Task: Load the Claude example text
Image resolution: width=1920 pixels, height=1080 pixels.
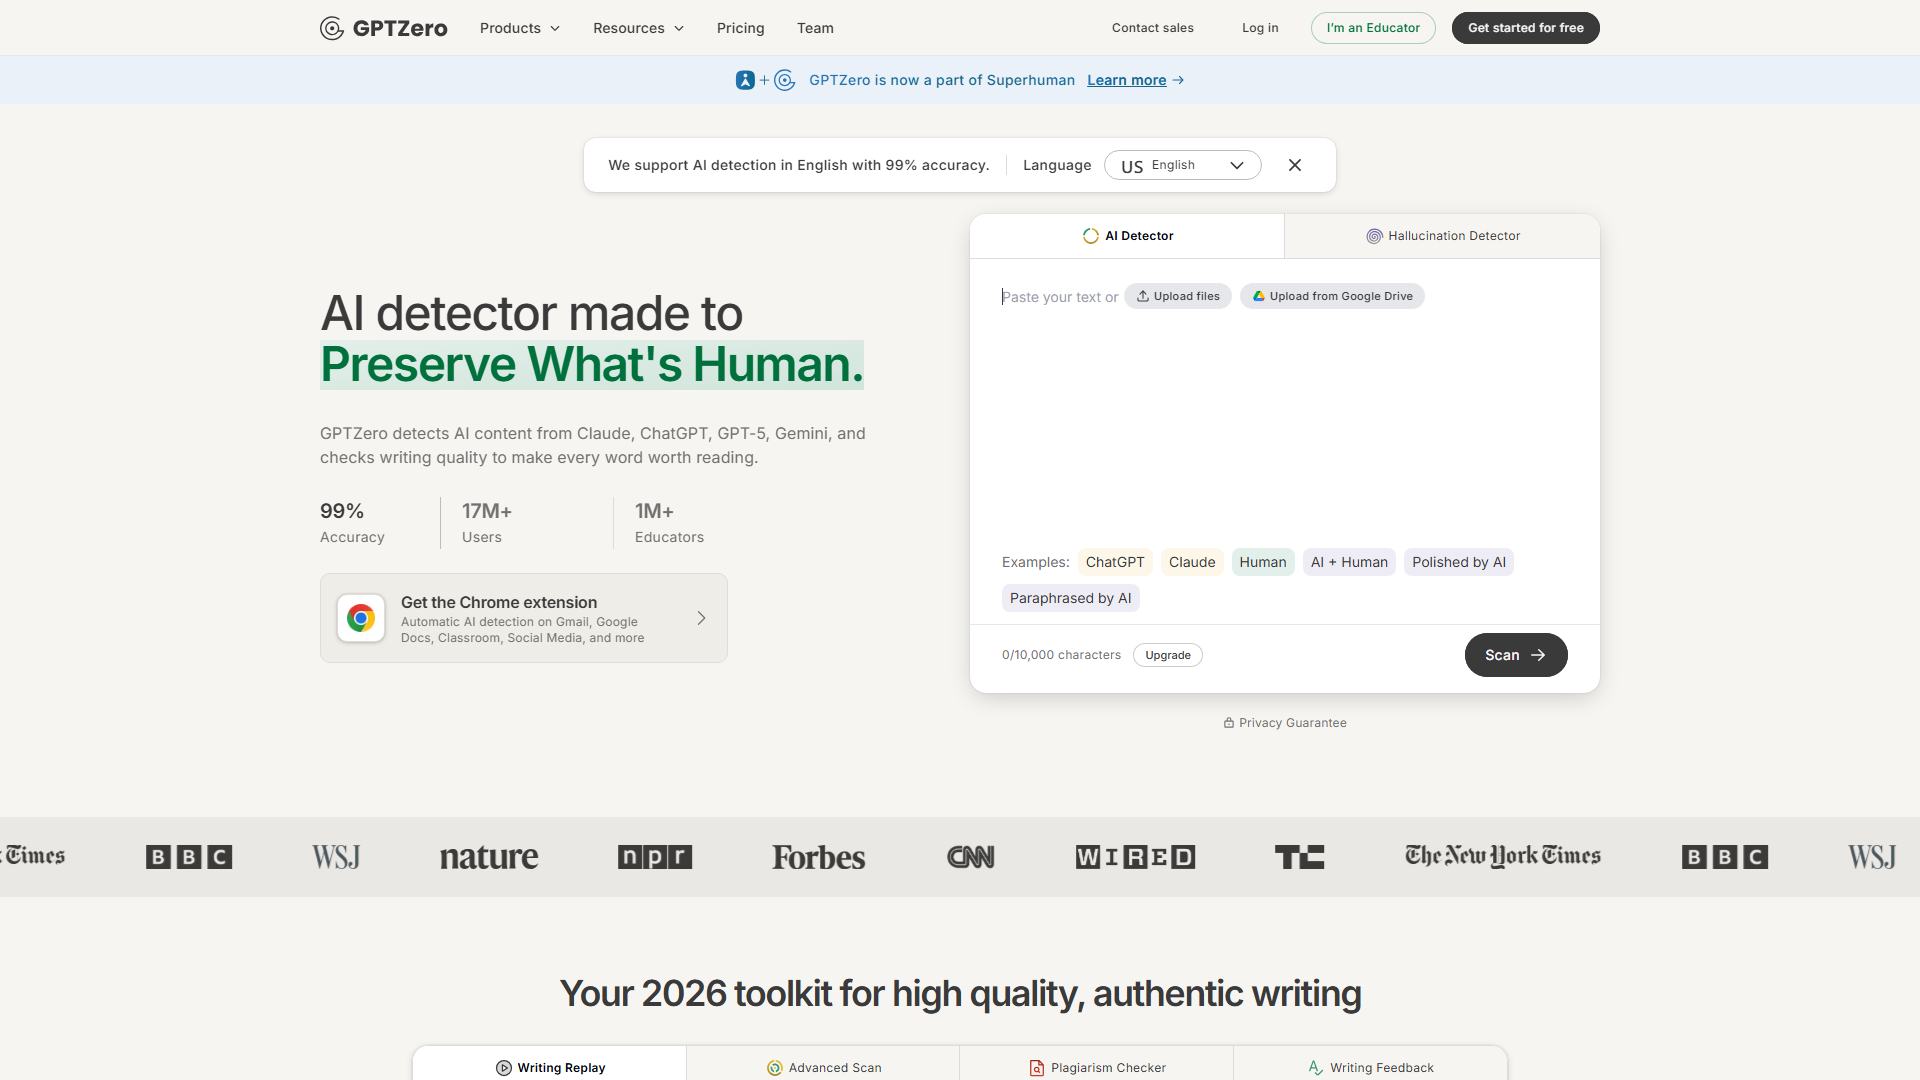Action: 1192,562
